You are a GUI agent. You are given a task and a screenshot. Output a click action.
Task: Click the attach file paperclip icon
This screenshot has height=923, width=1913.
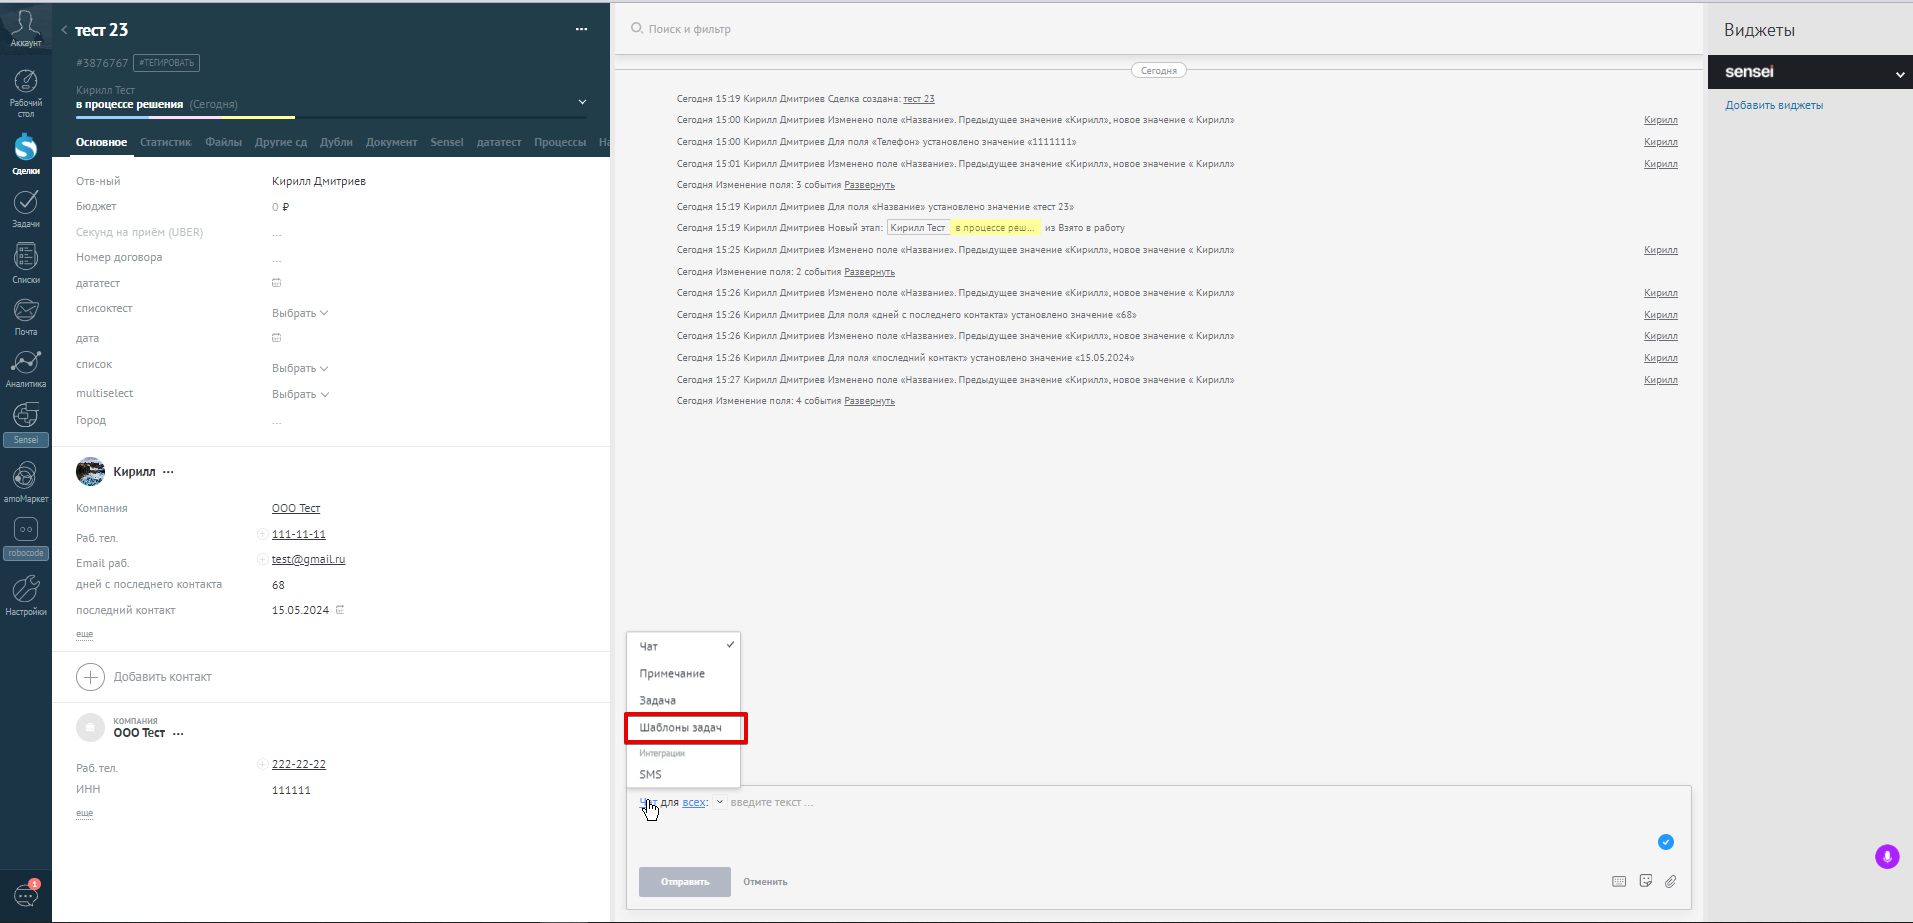tap(1670, 881)
